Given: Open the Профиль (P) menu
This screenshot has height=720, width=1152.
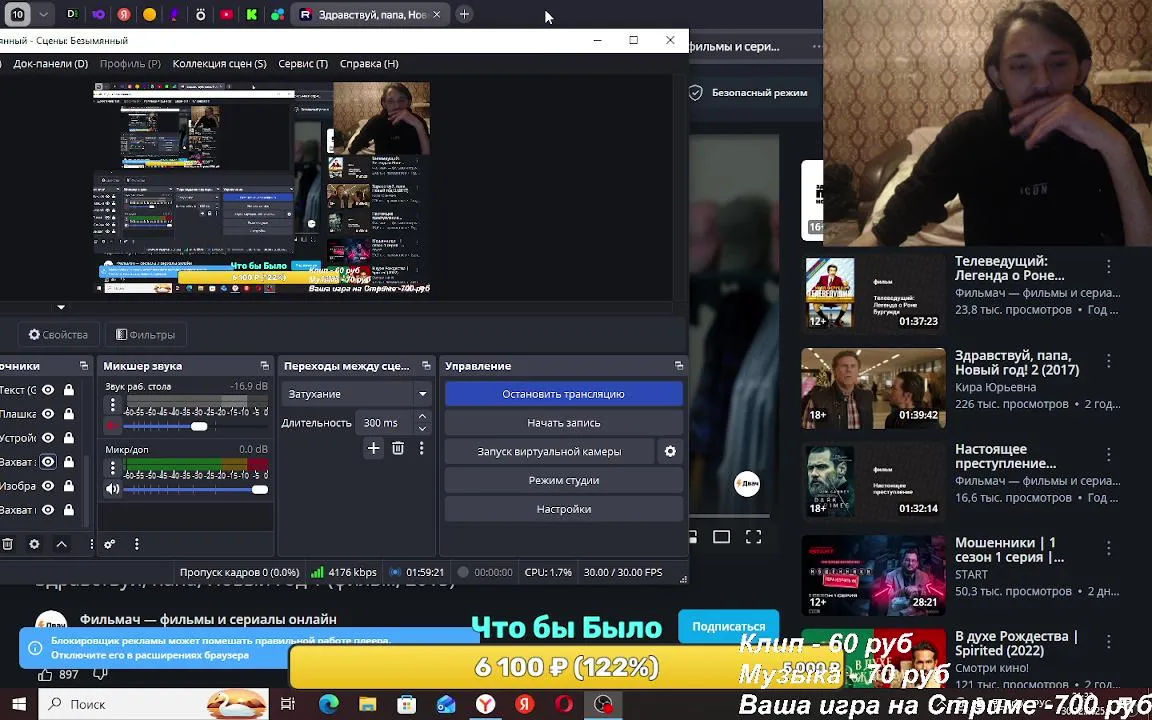Looking at the screenshot, I should click(x=130, y=64).
